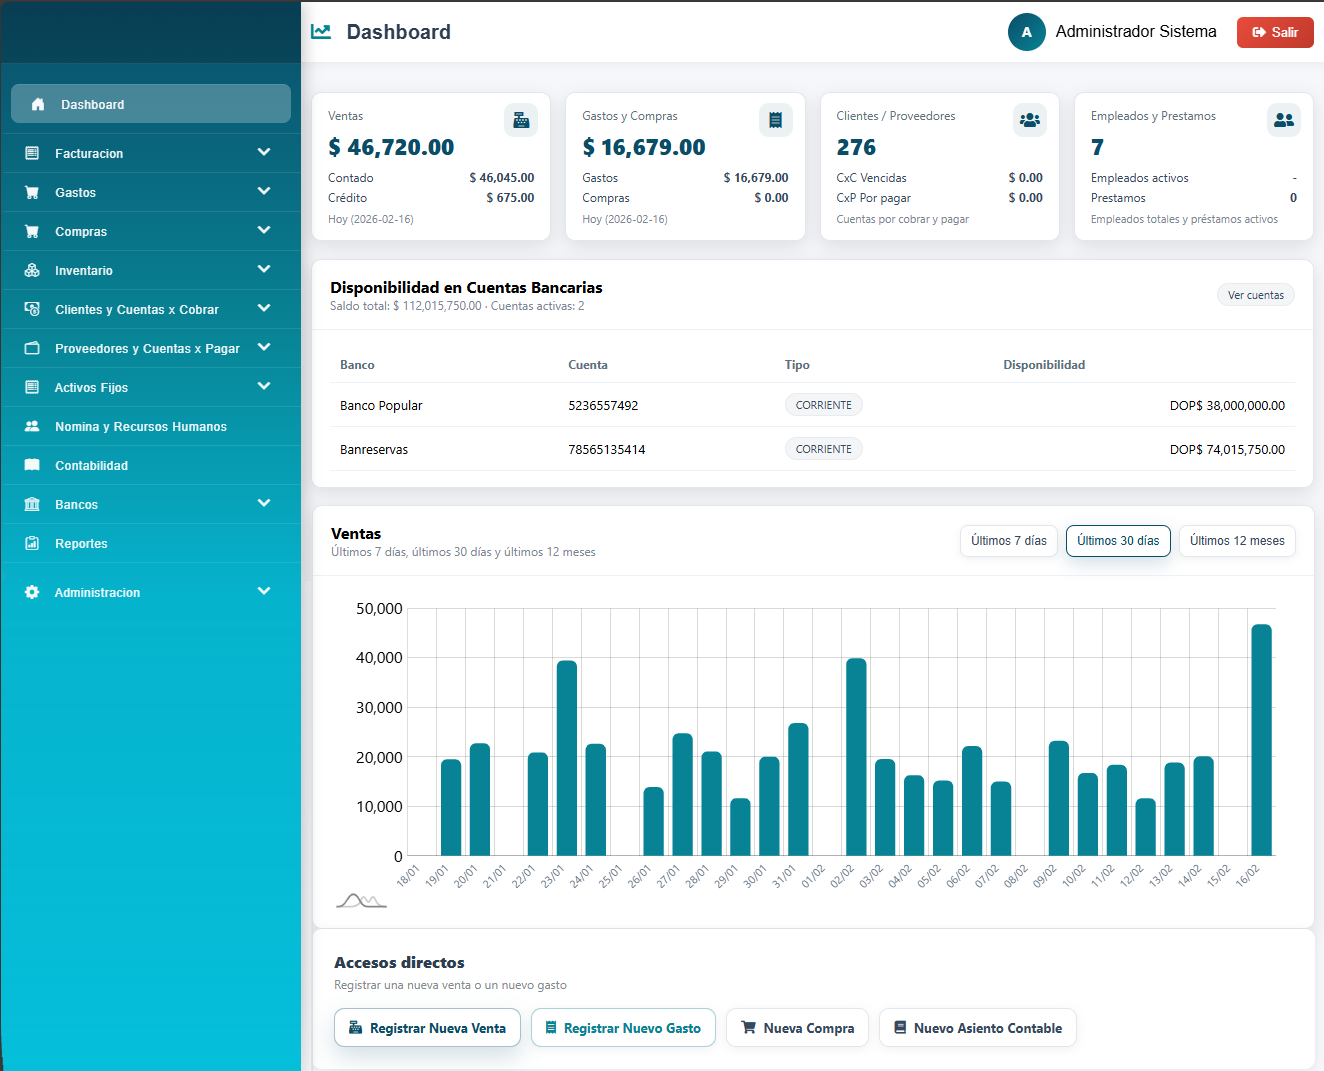Click the Inventario boxes icon in sidebar
The image size is (1324, 1071).
[32, 270]
